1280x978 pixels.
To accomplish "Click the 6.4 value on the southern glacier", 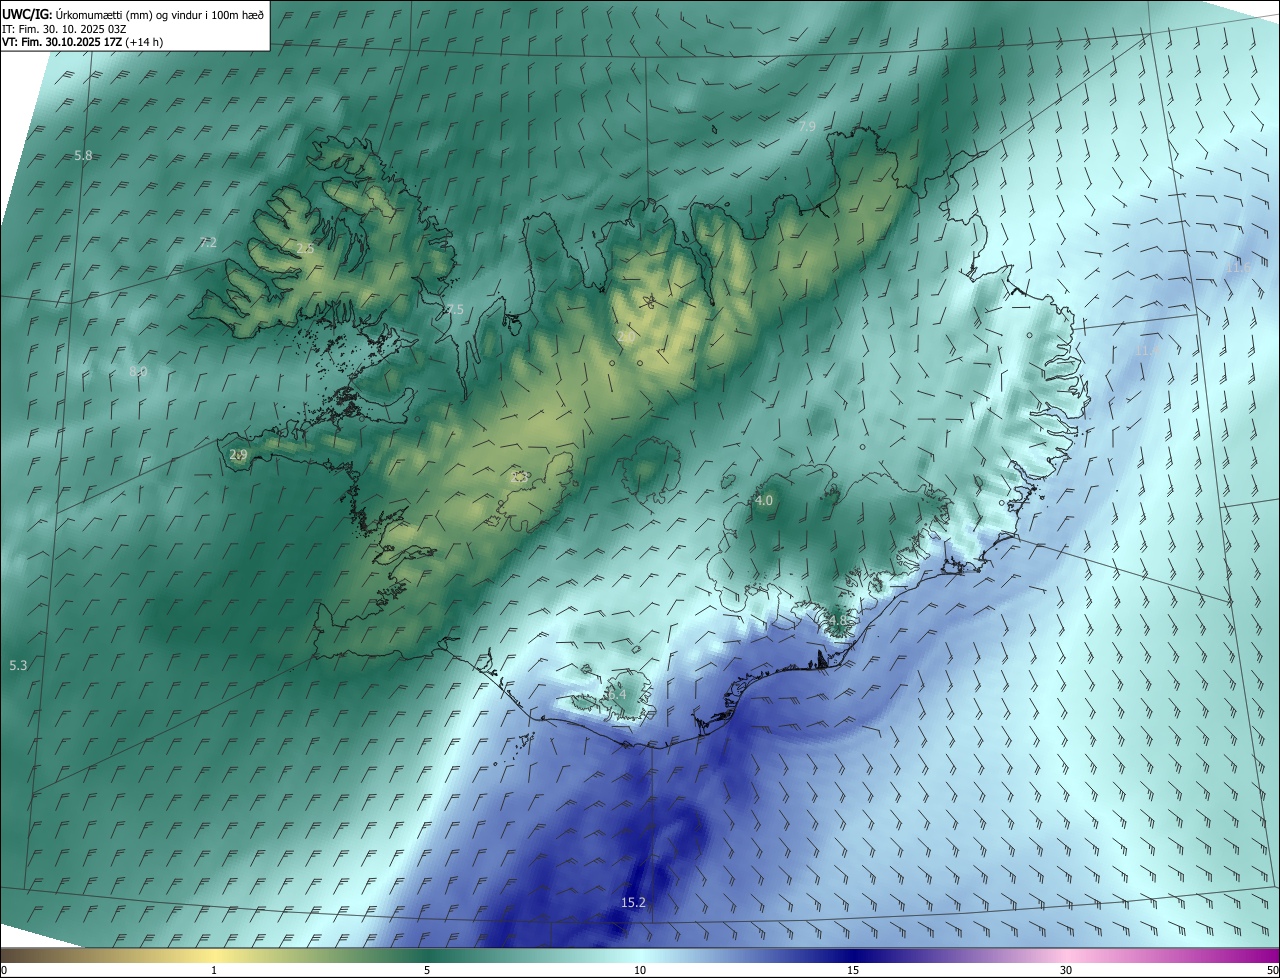I will point(617,694).
